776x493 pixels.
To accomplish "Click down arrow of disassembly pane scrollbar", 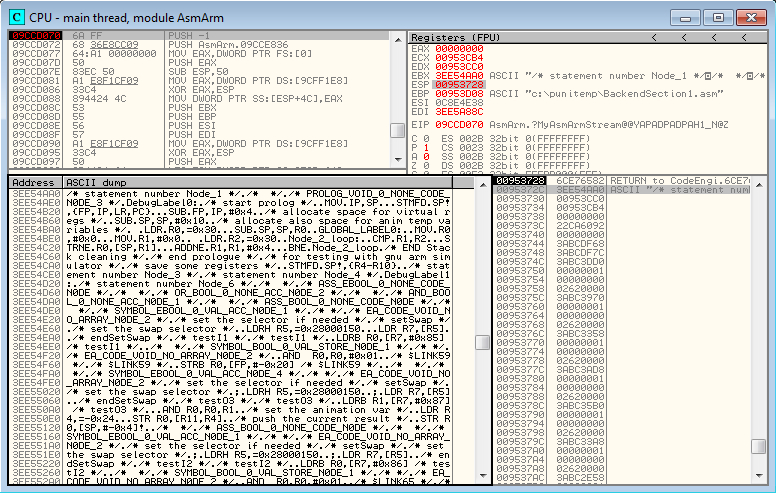I will coord(397,160).
